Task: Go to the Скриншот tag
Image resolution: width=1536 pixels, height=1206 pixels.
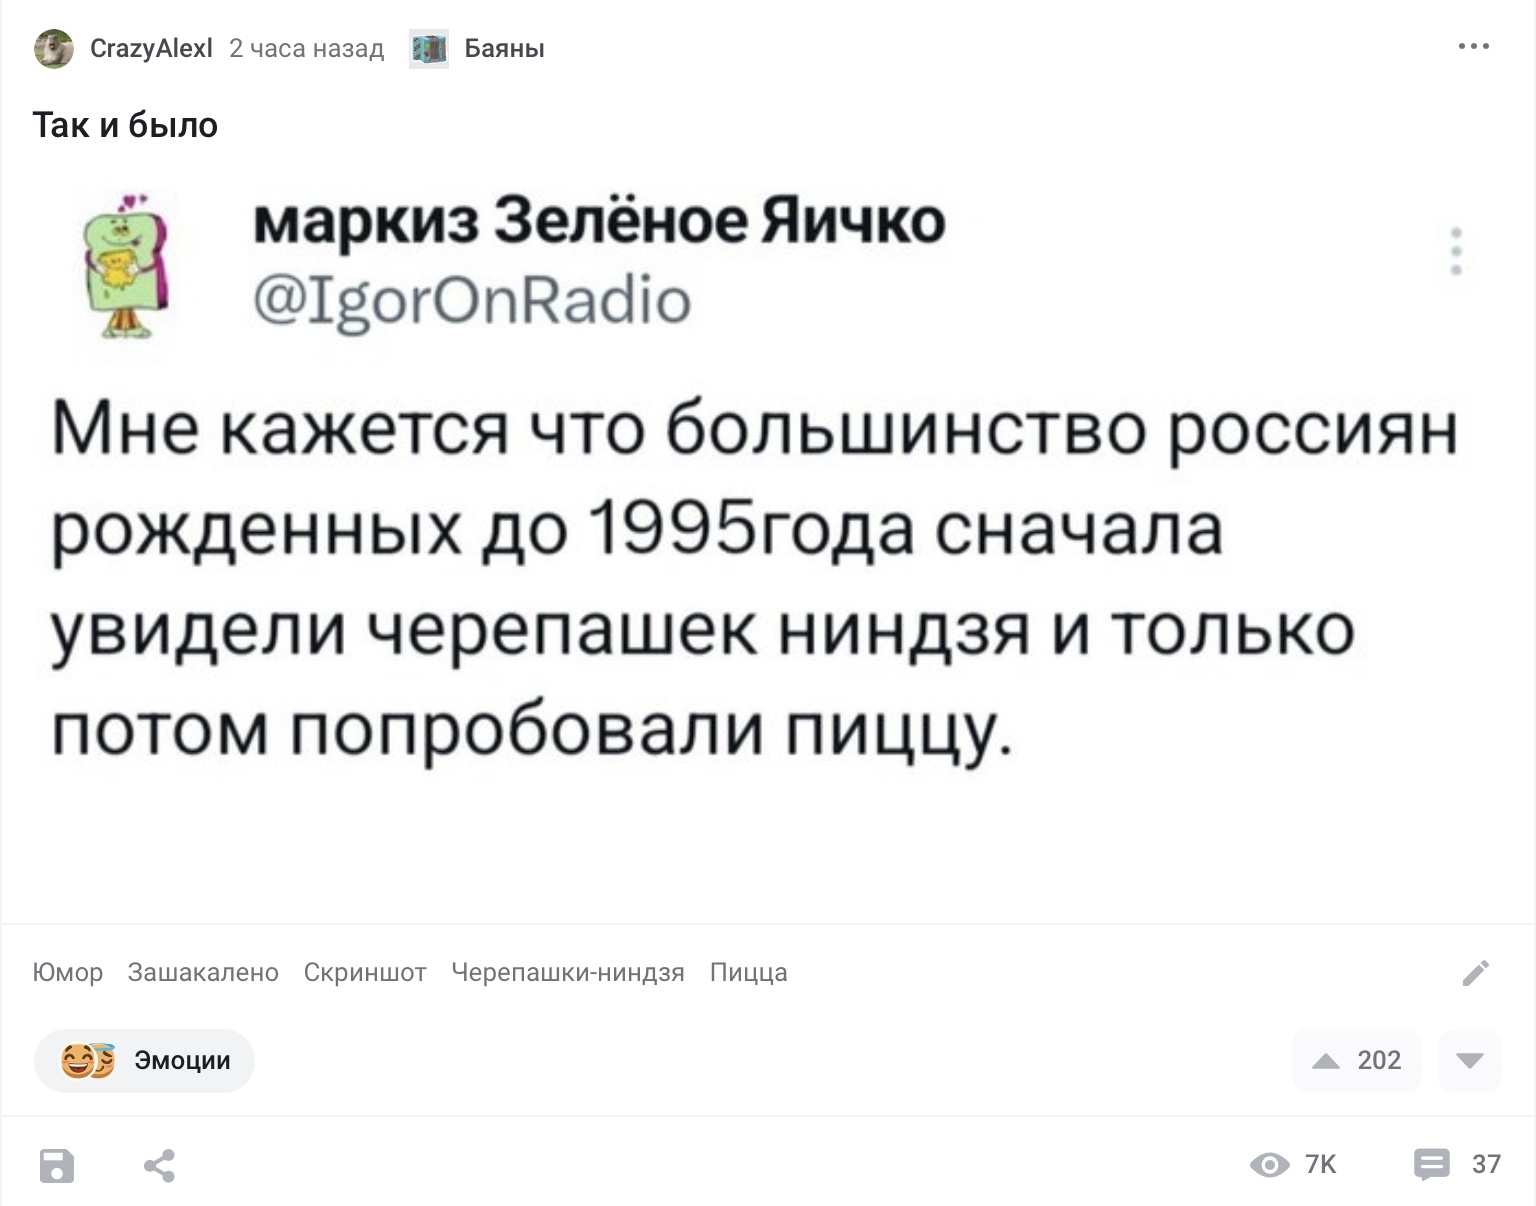Action: (365, 972)
